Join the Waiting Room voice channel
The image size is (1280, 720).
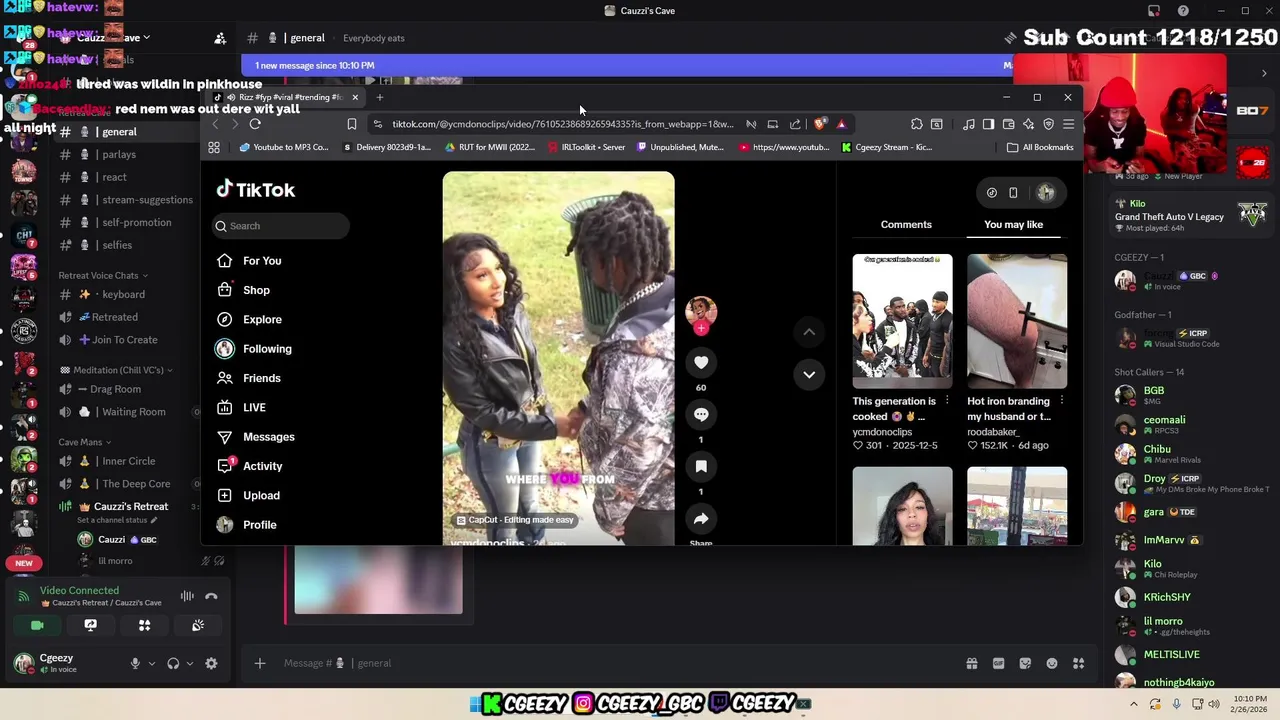click(128, 412)
